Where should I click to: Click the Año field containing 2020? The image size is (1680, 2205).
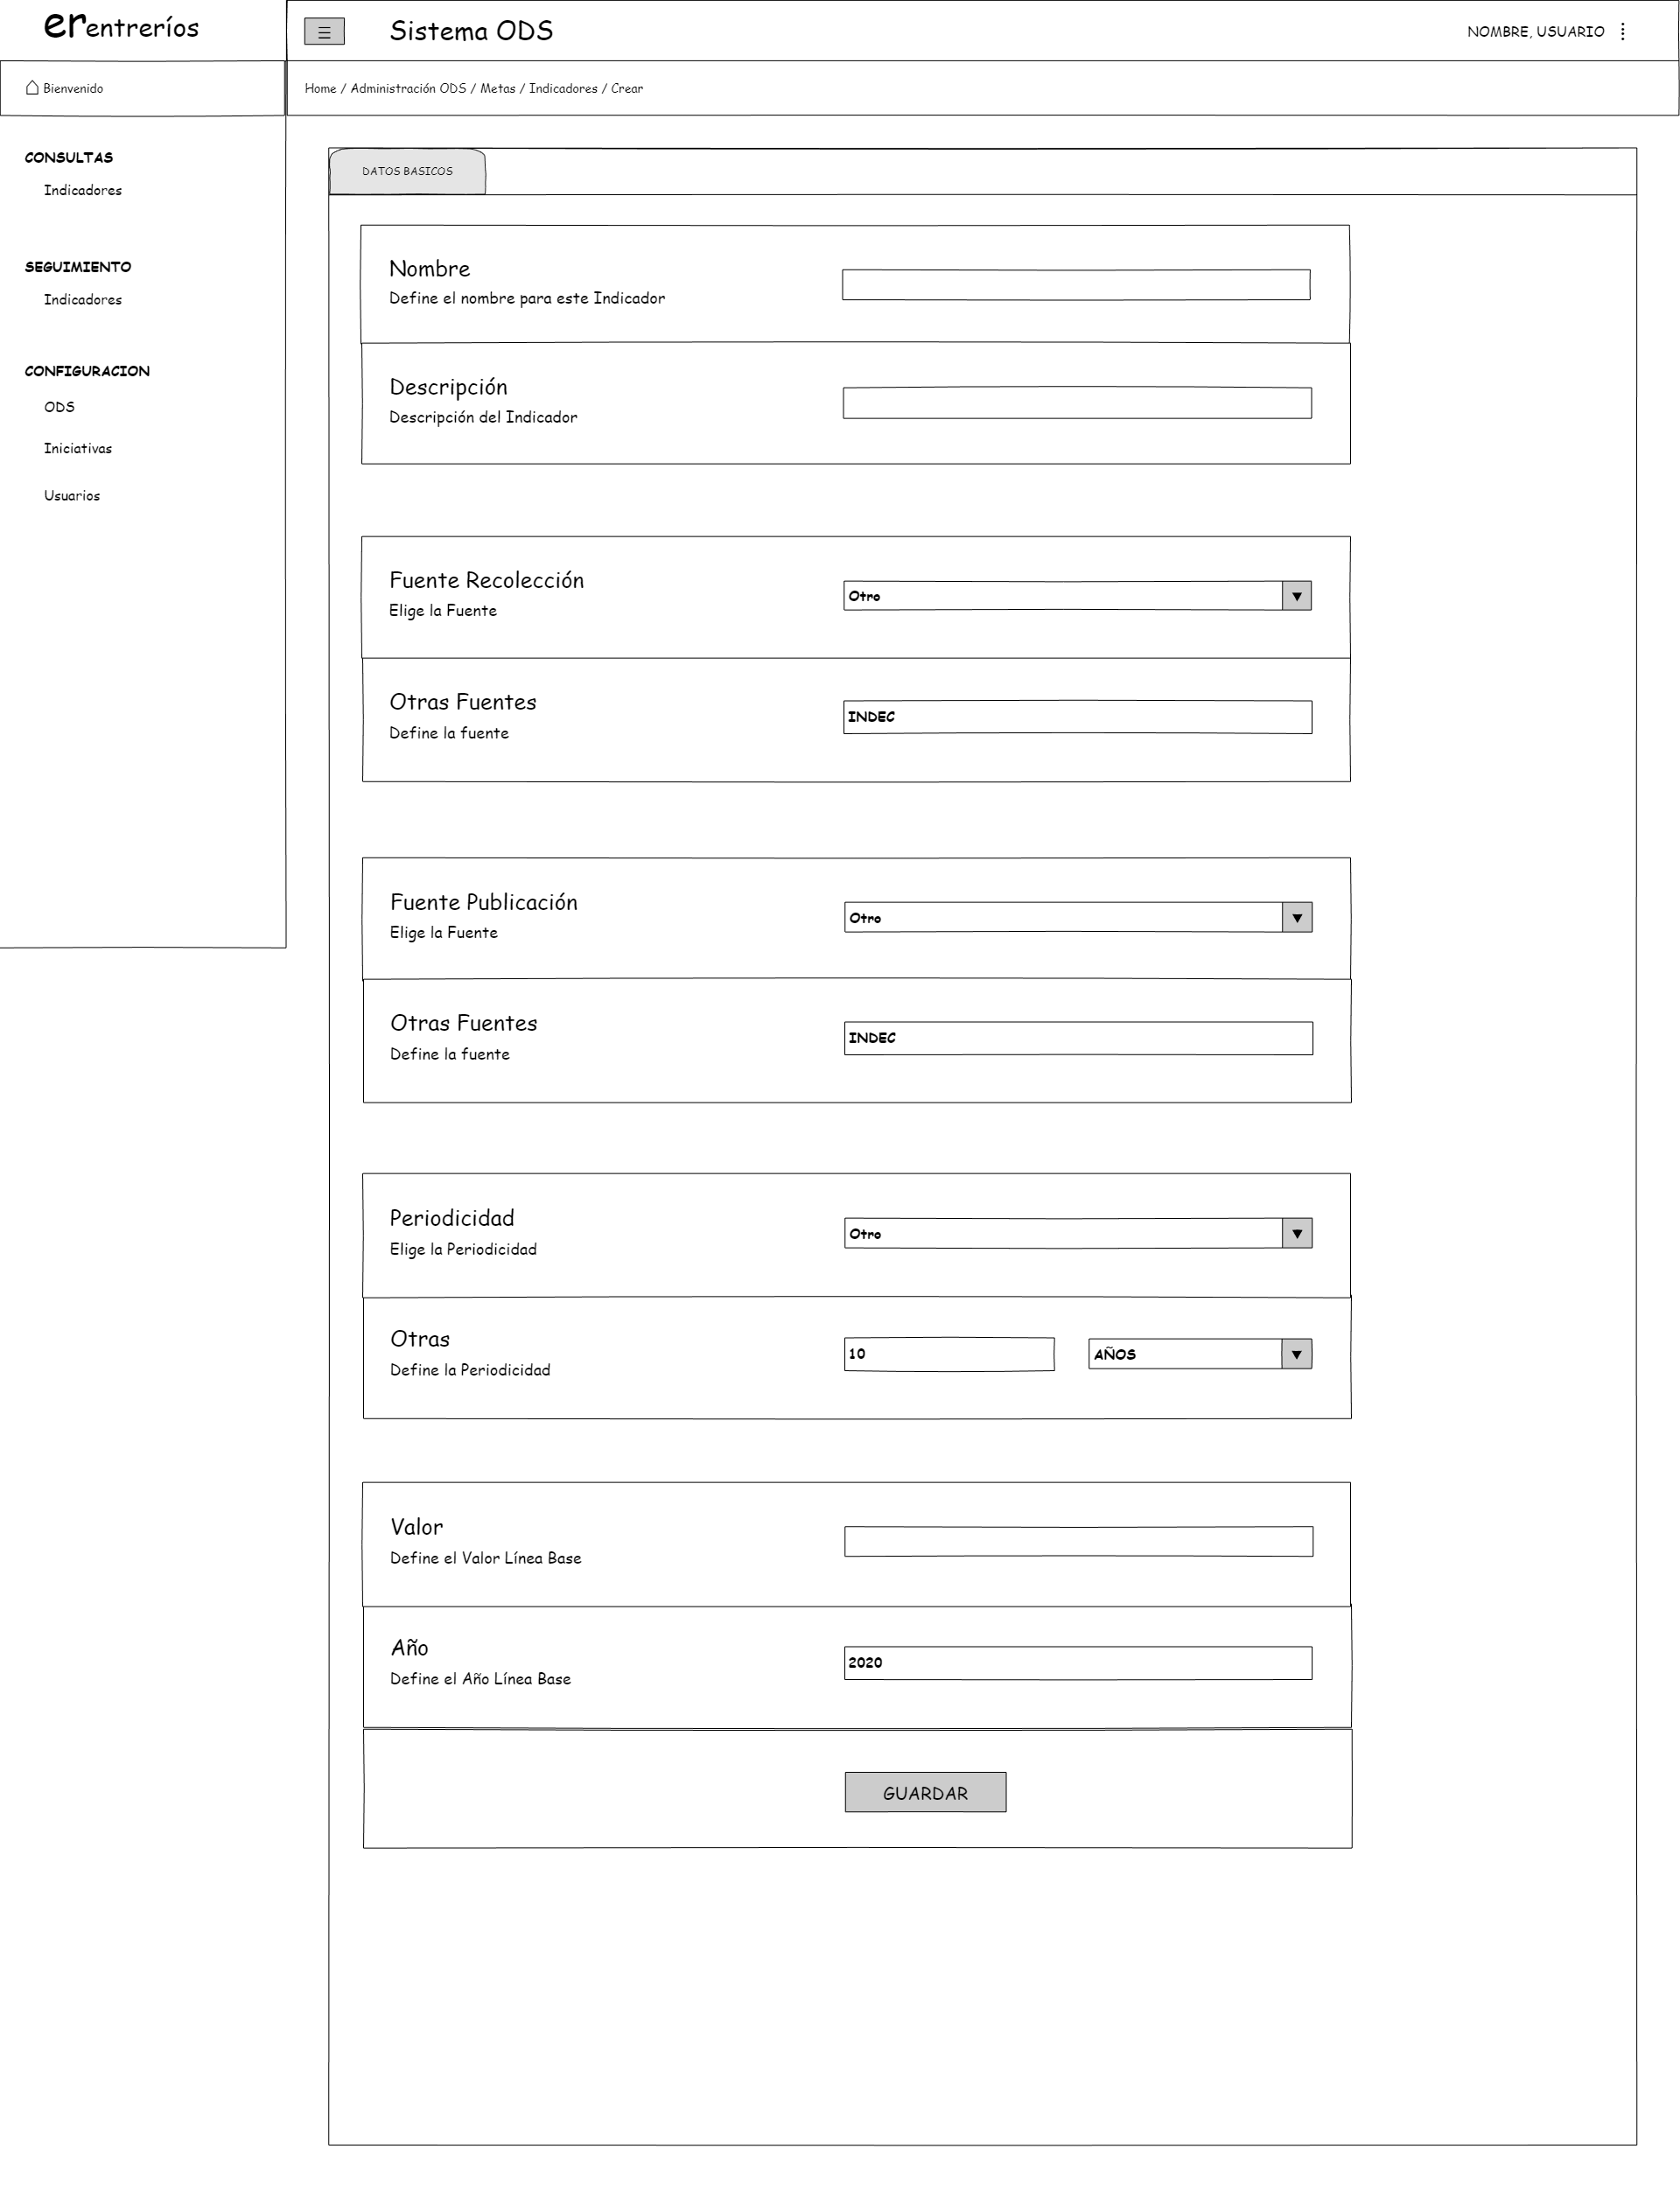(x=1078, y=1663)
